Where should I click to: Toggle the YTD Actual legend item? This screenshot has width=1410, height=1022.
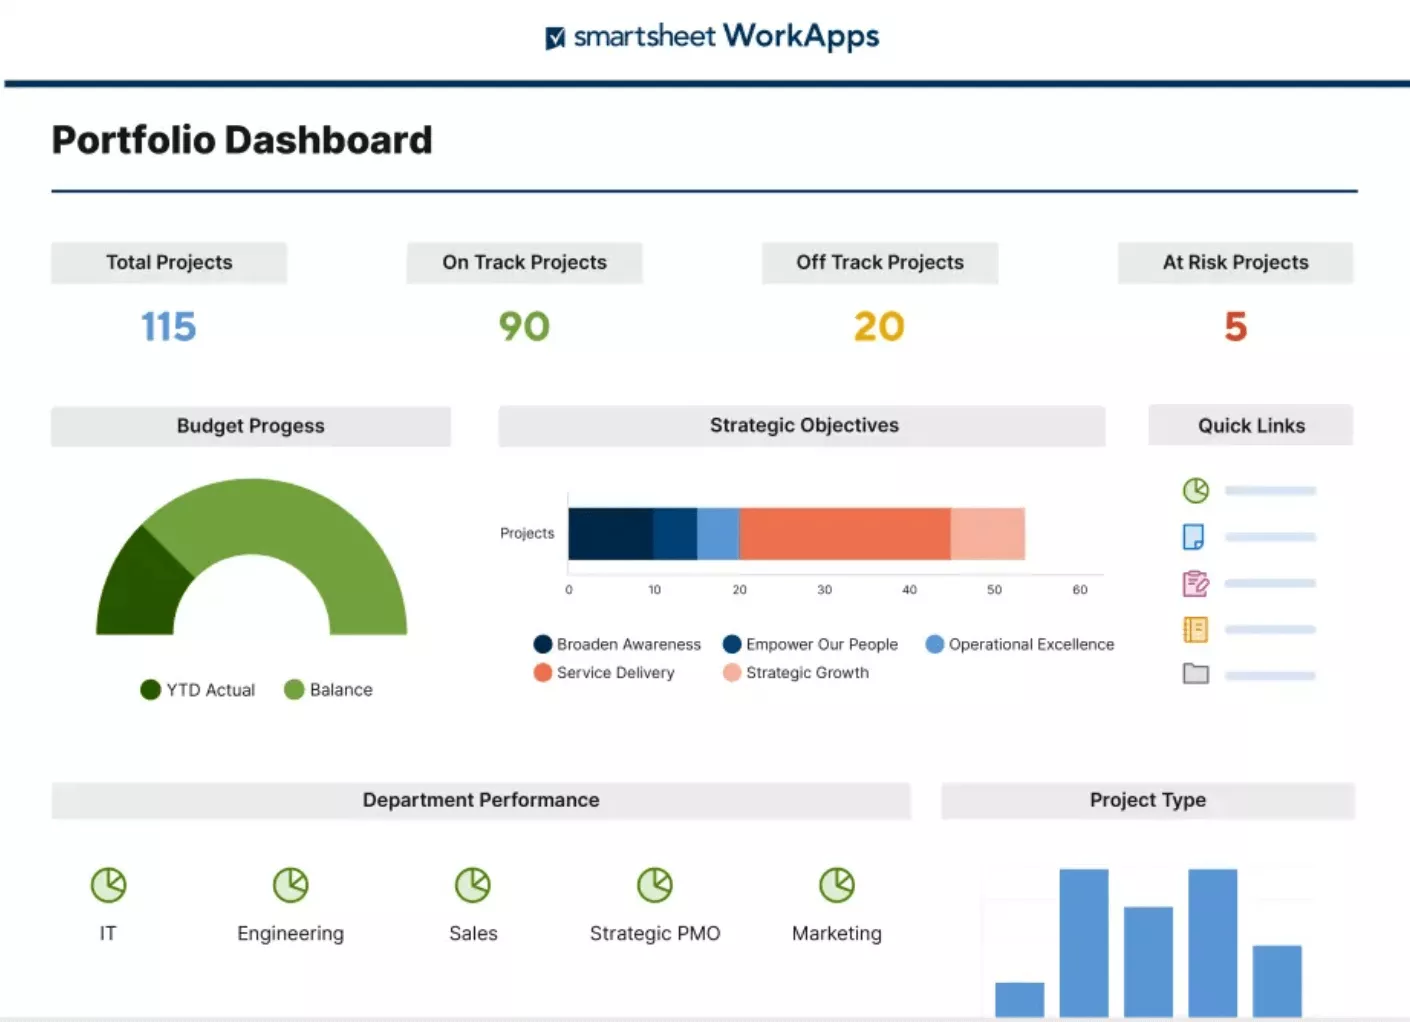point(198,690)
